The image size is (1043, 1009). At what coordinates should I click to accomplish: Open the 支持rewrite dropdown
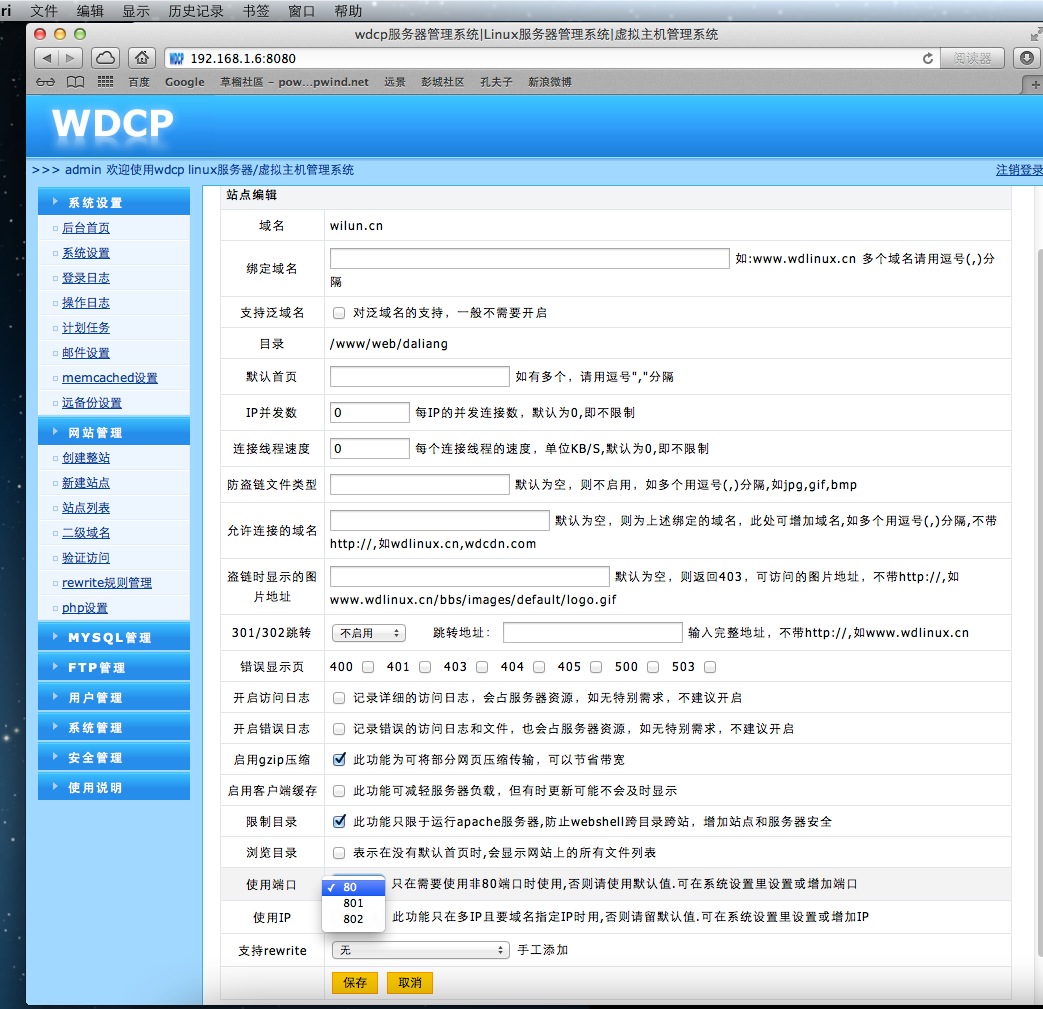pos(420,950)
